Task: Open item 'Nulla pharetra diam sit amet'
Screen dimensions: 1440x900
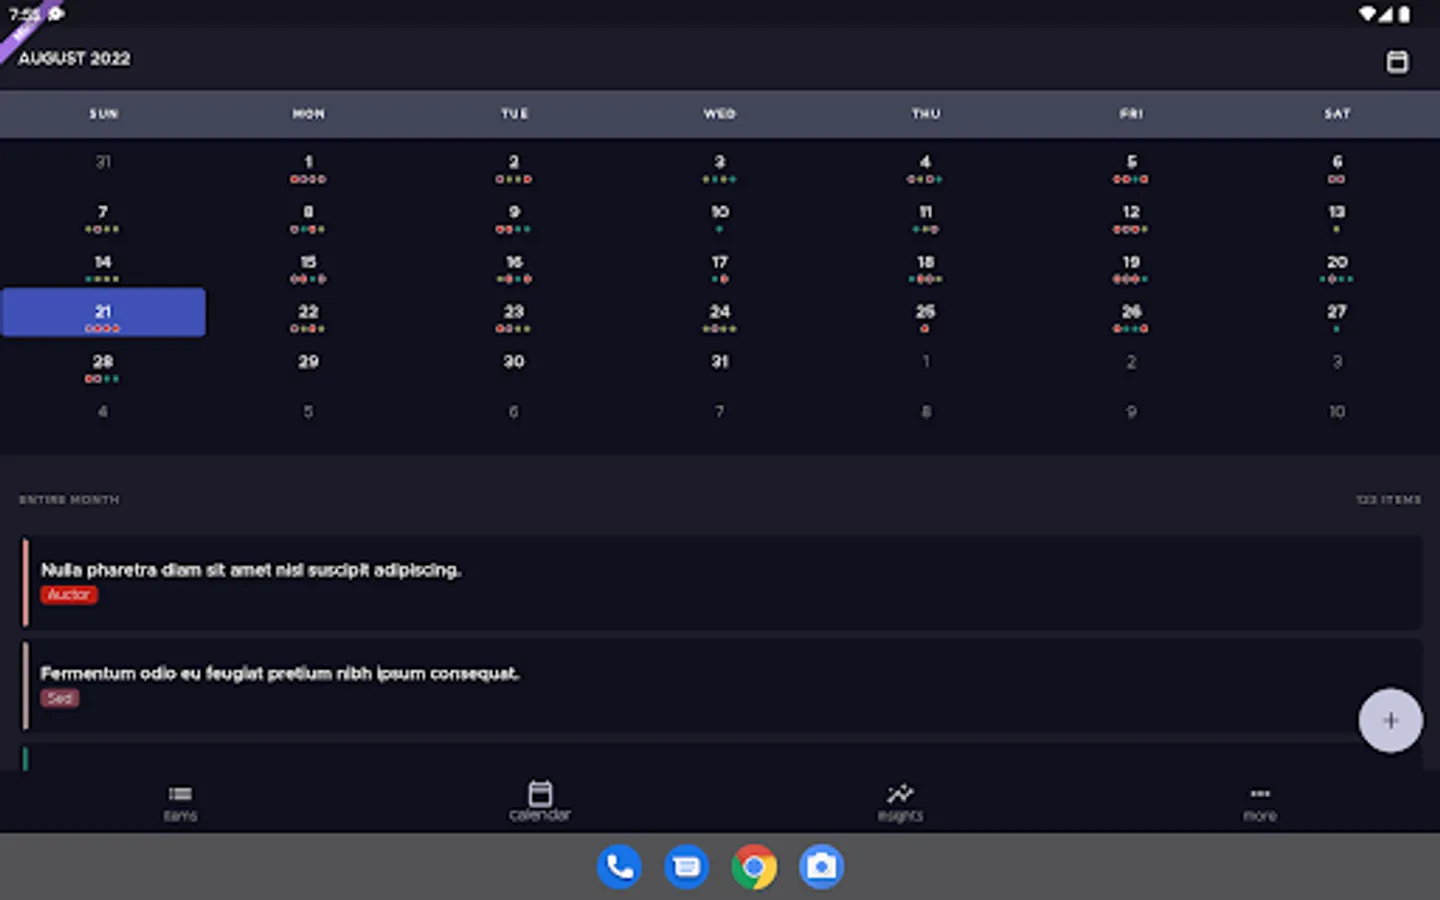Action: [722, 582]
